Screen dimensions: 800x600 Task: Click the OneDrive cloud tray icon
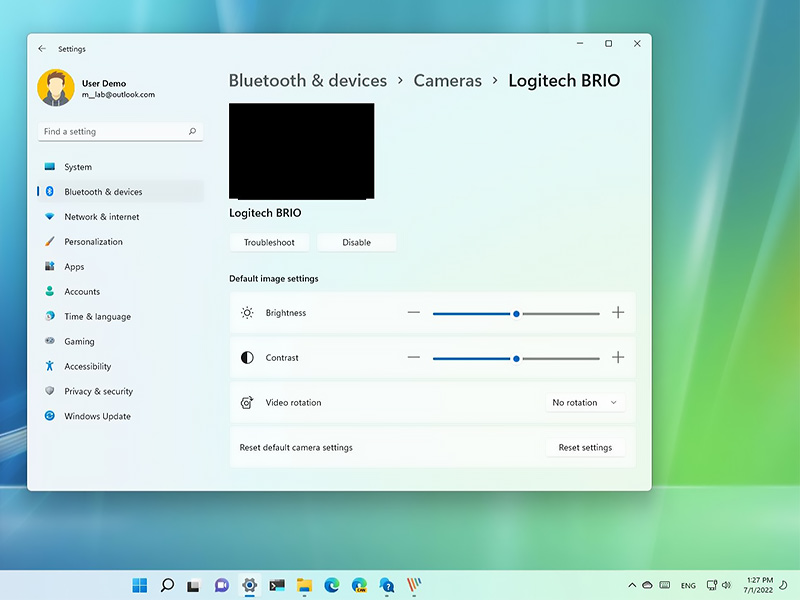647,585
